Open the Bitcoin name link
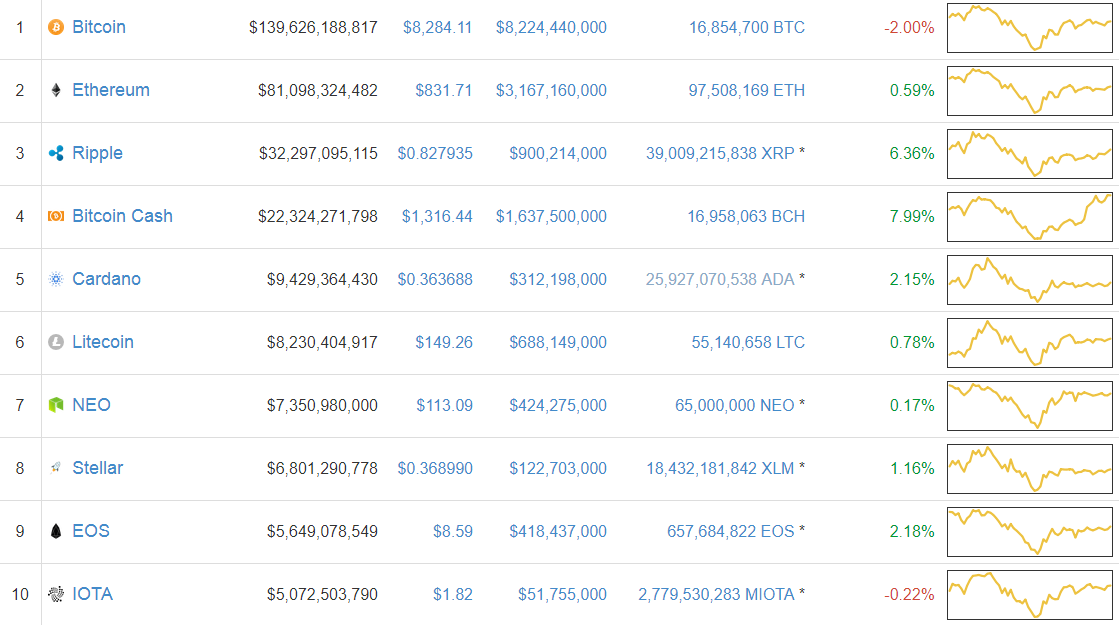Screen dimensions: 1119x625 (x=99, y=28)
